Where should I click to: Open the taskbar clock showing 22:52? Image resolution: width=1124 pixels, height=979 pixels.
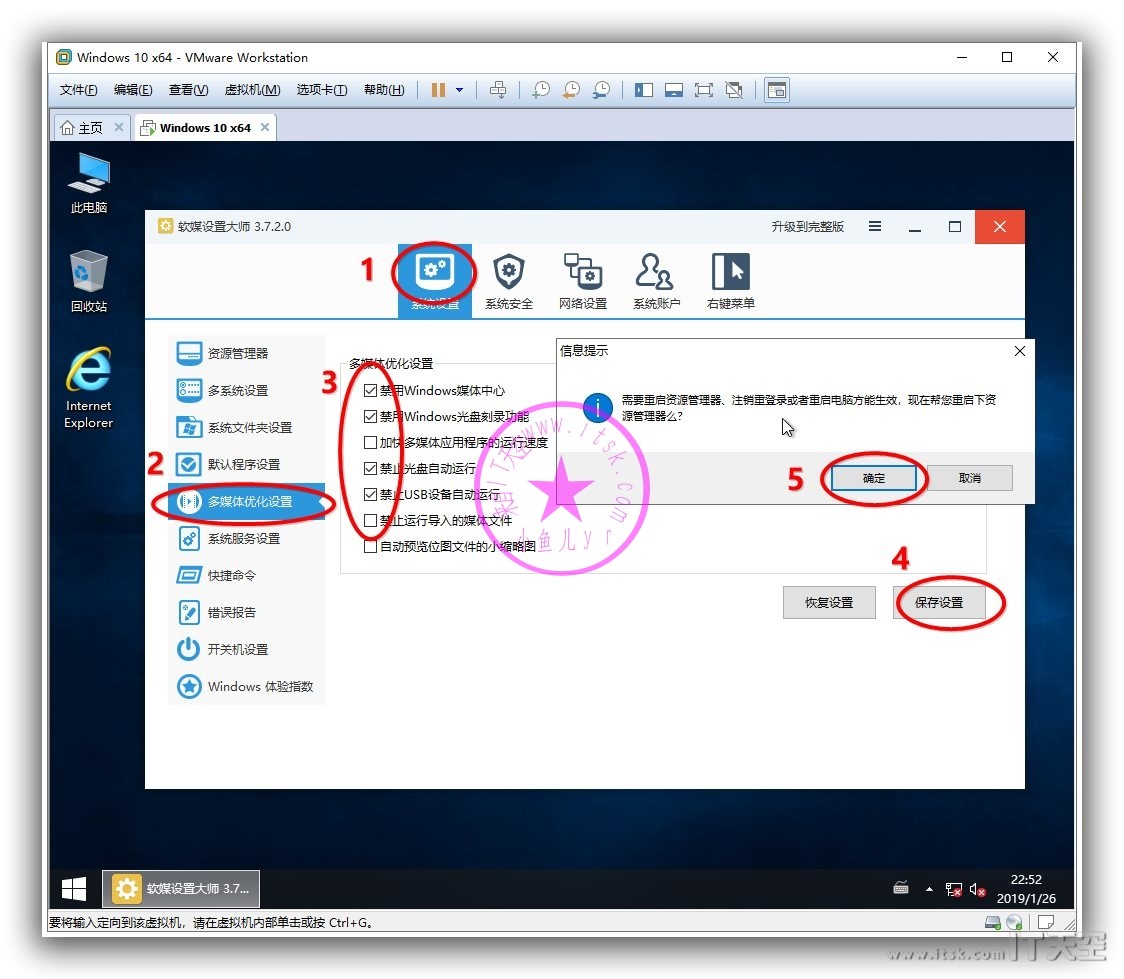pyautogui.click(x=1026, y=889)
